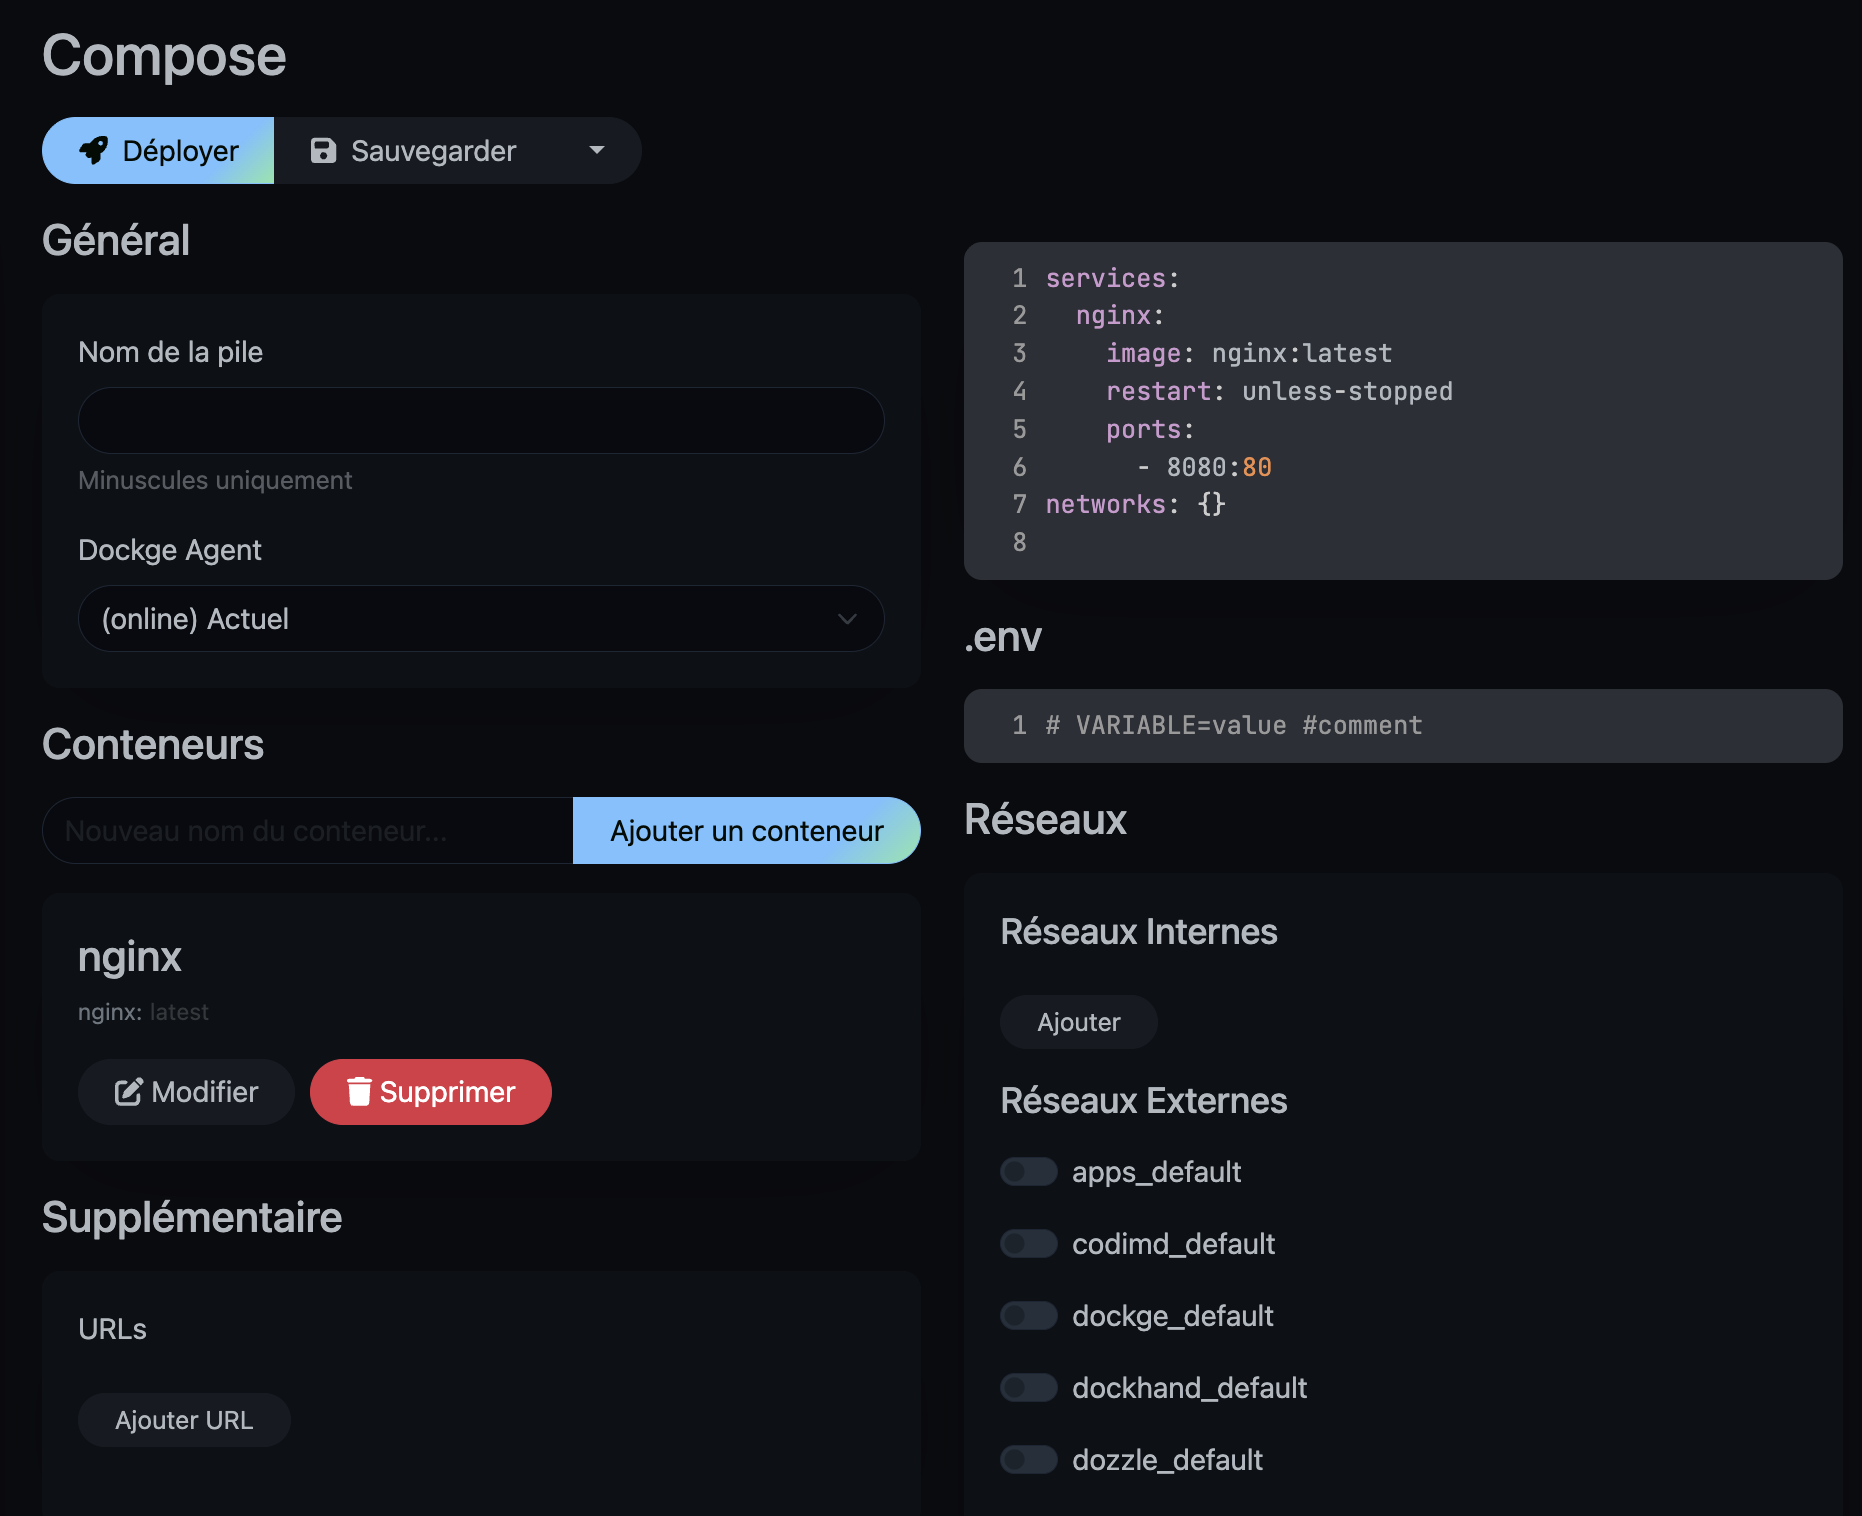This screenshot has width=1862, height=1516.
Task: Click the Nom de la pile input field
Action: [x=481, y=420]
